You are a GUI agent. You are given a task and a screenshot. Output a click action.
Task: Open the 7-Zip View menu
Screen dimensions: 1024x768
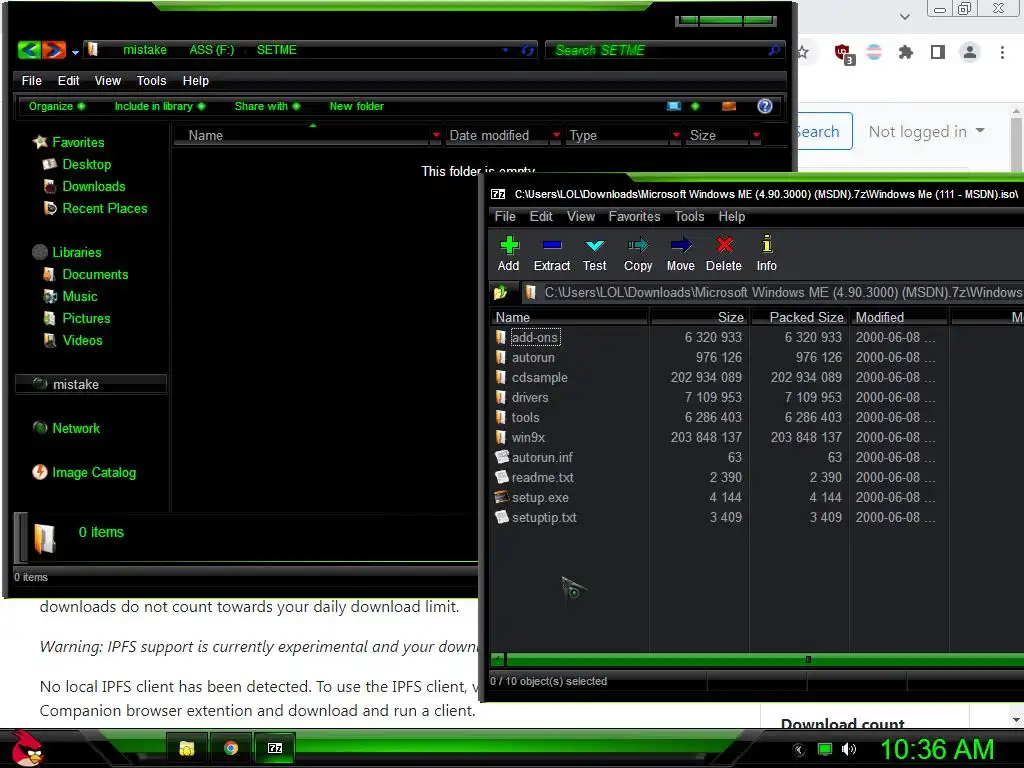pyautogui.click(x=581, y=216)
